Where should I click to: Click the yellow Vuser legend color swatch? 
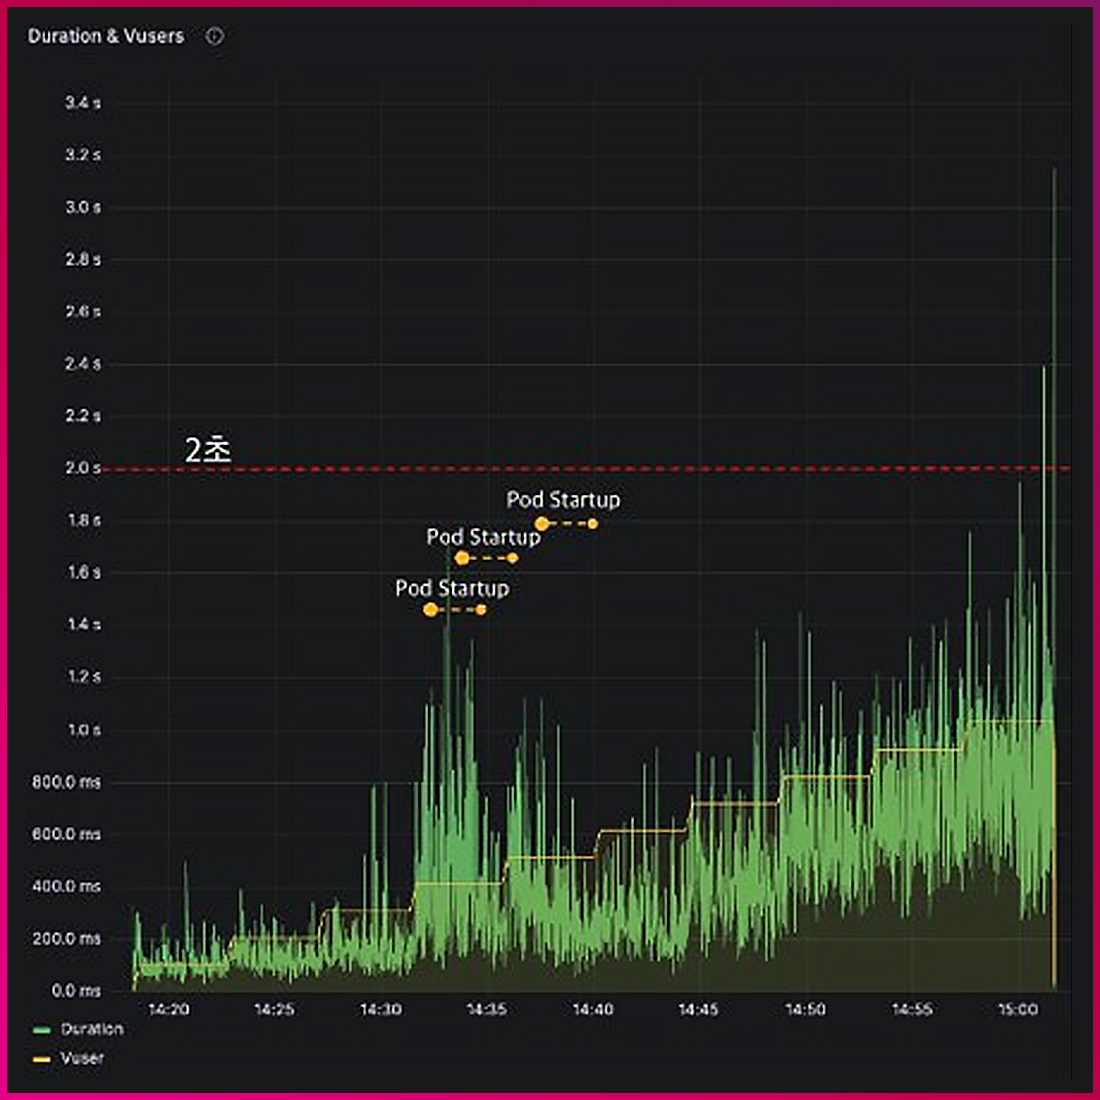click(41, 1059)
